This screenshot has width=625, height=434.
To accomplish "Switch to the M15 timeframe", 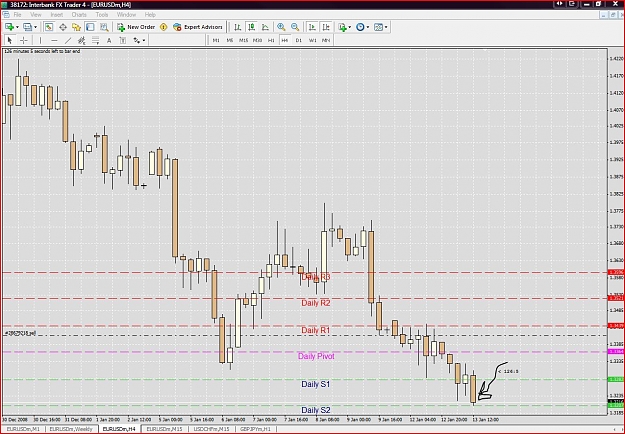I will [x=244, y=40].
